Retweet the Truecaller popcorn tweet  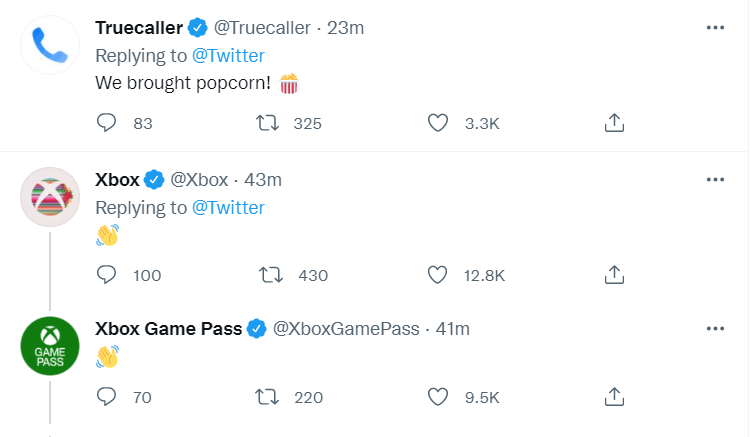point(268,123)
